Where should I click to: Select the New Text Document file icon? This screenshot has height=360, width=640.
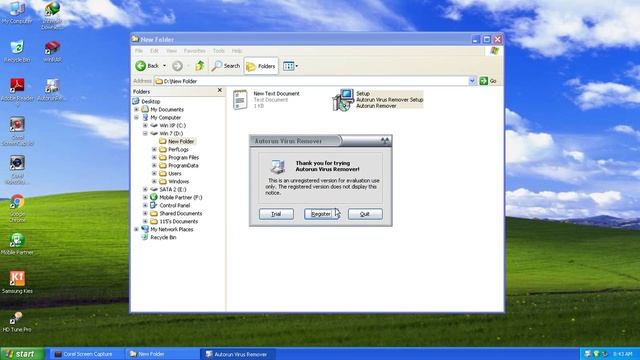pyautogui.click(x=240, y=100)
